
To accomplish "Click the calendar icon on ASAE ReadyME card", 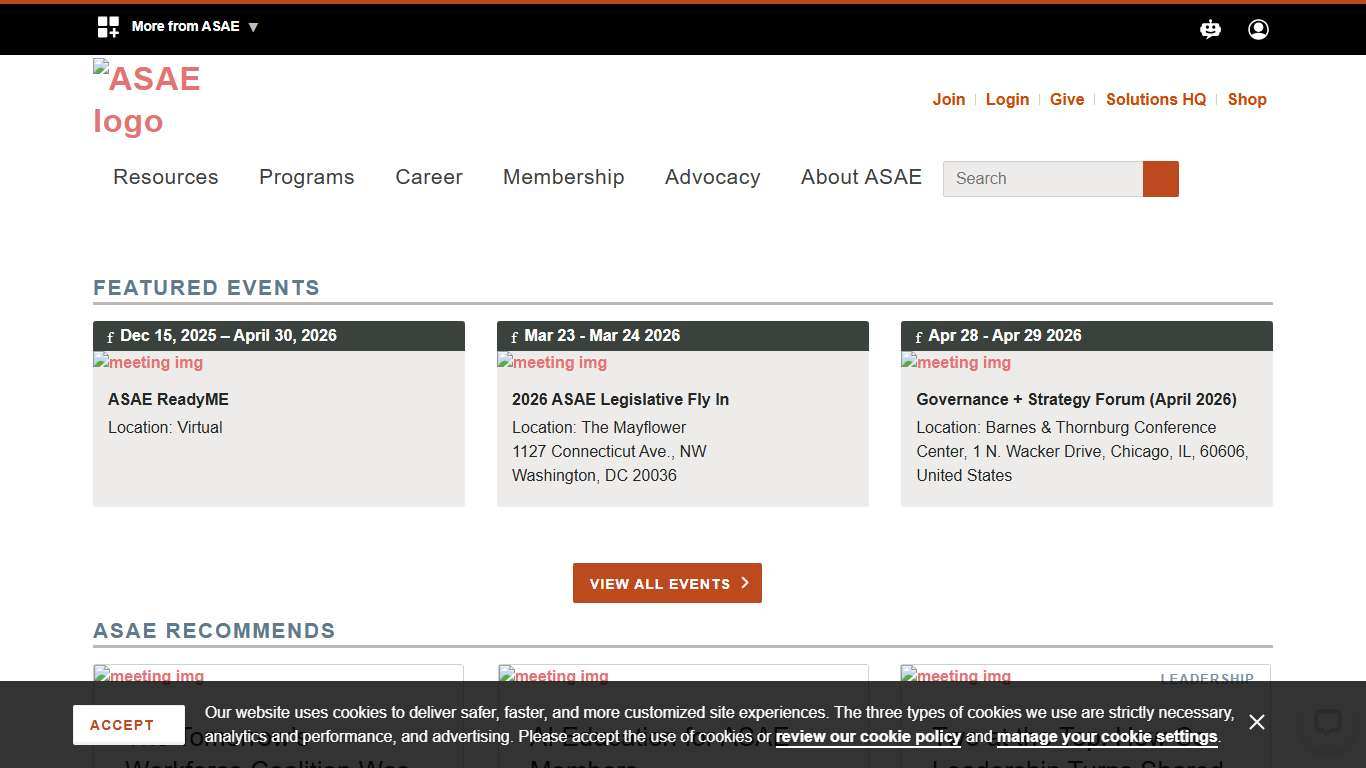I will click(110, 336).
